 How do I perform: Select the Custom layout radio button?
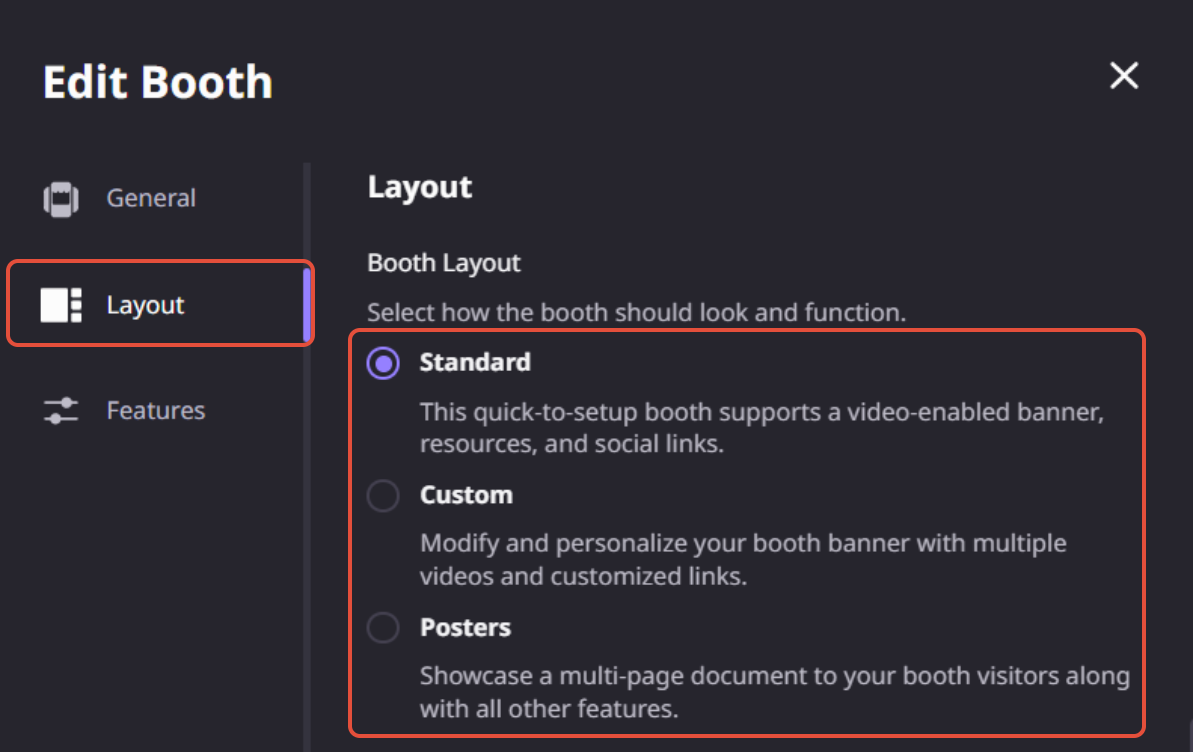383,495
